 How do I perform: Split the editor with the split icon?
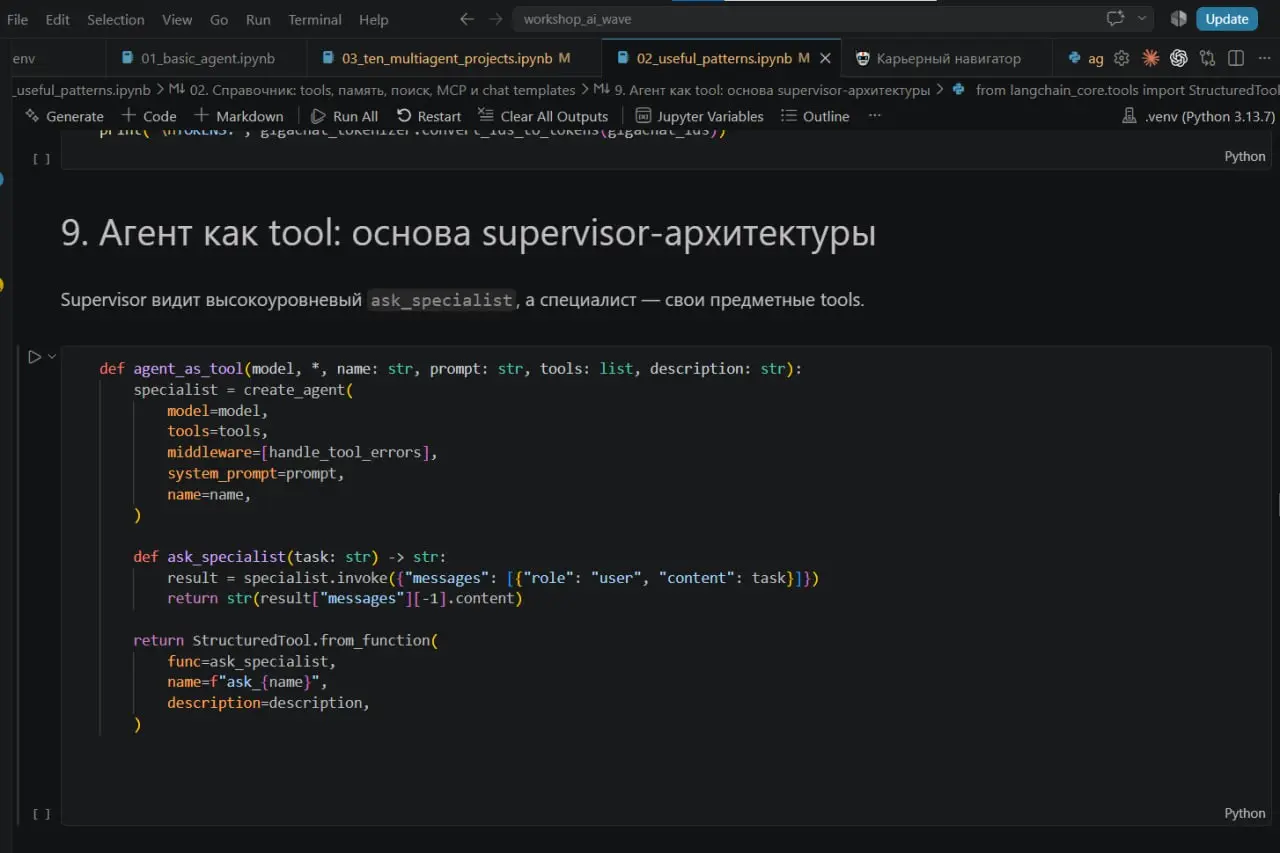1236,58
